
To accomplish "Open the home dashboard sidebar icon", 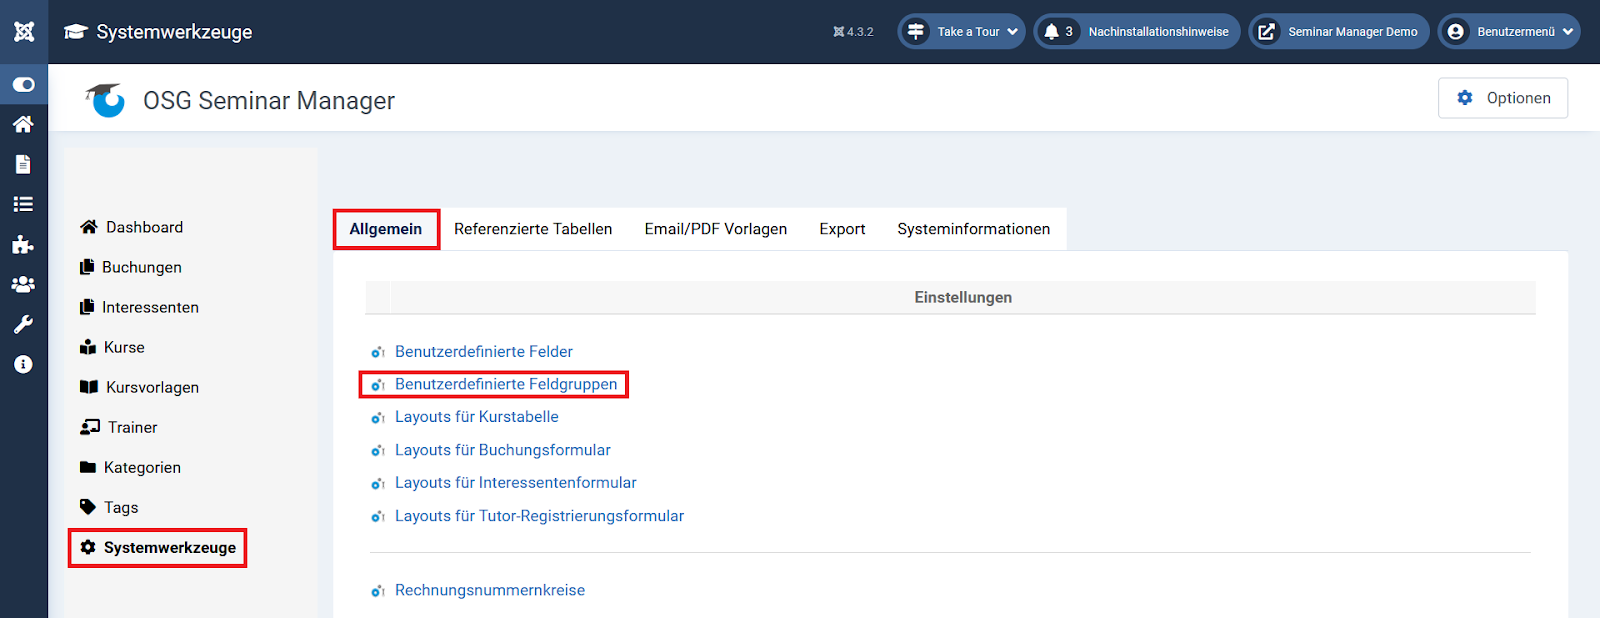I will 23,124.
